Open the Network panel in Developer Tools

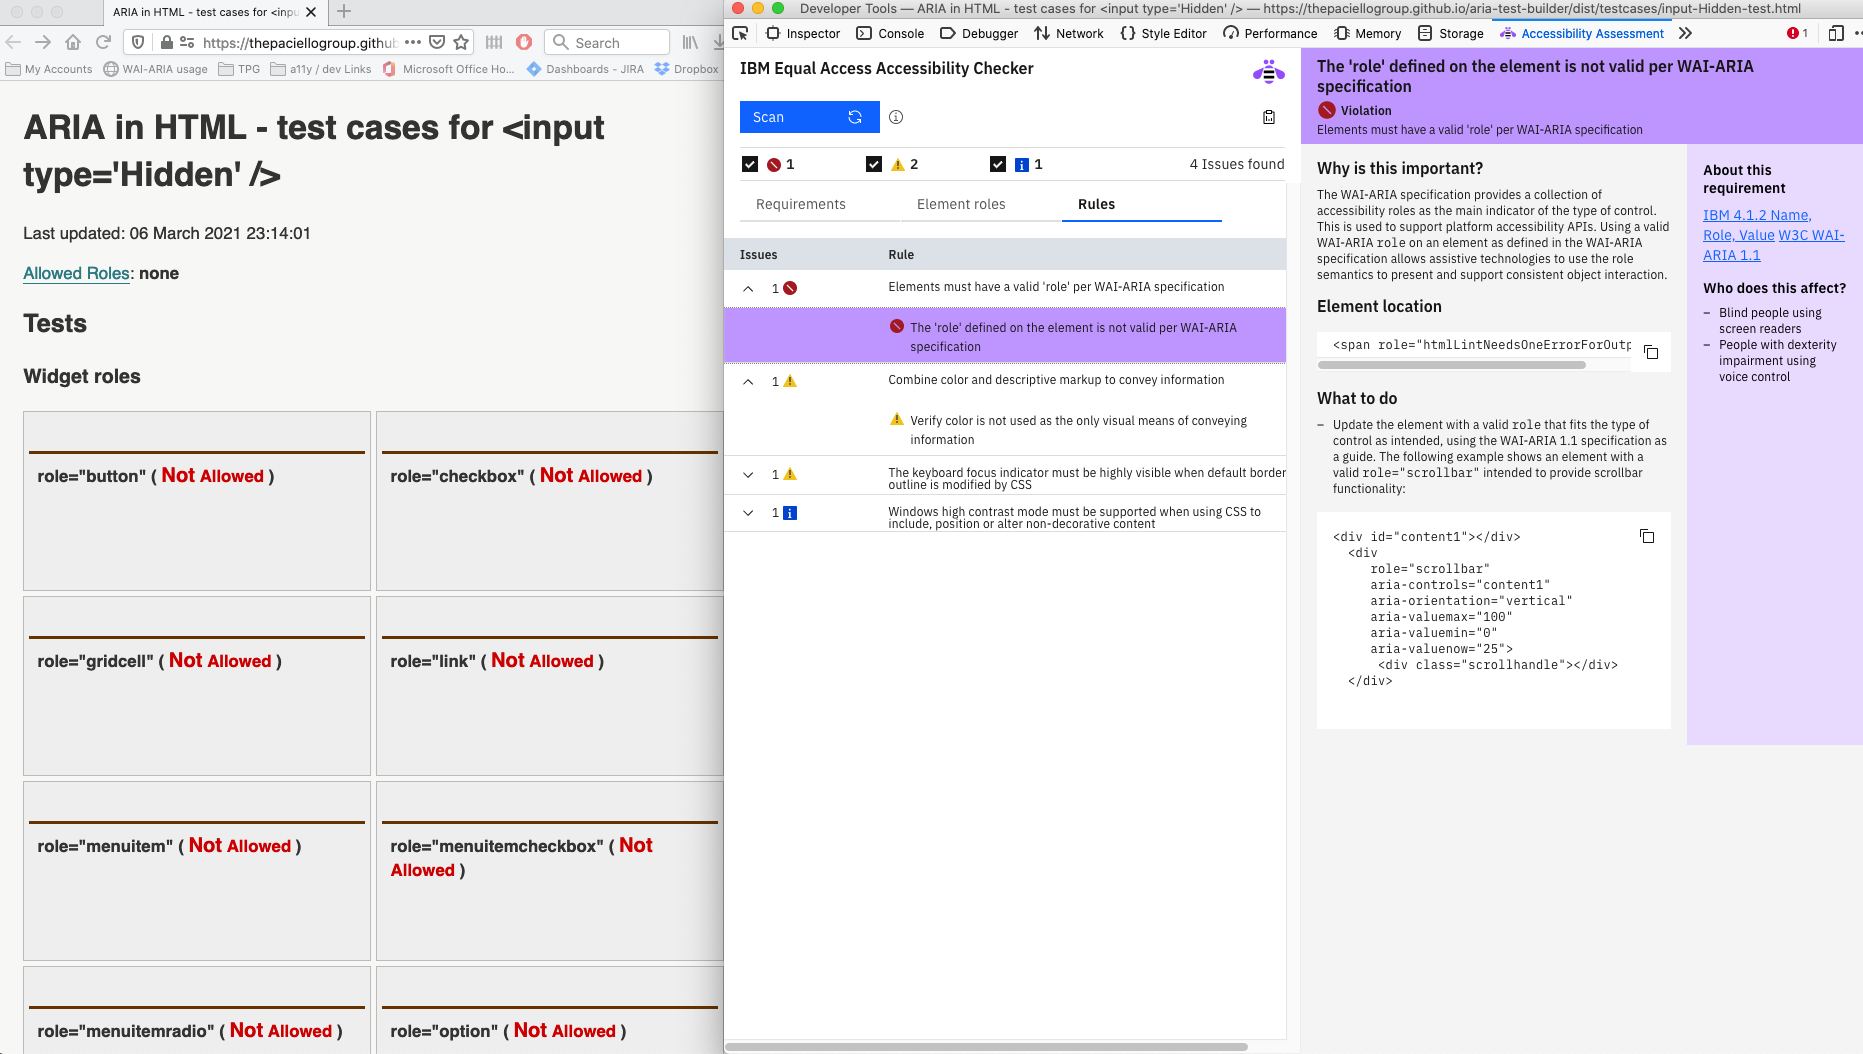click(1068, 33)
